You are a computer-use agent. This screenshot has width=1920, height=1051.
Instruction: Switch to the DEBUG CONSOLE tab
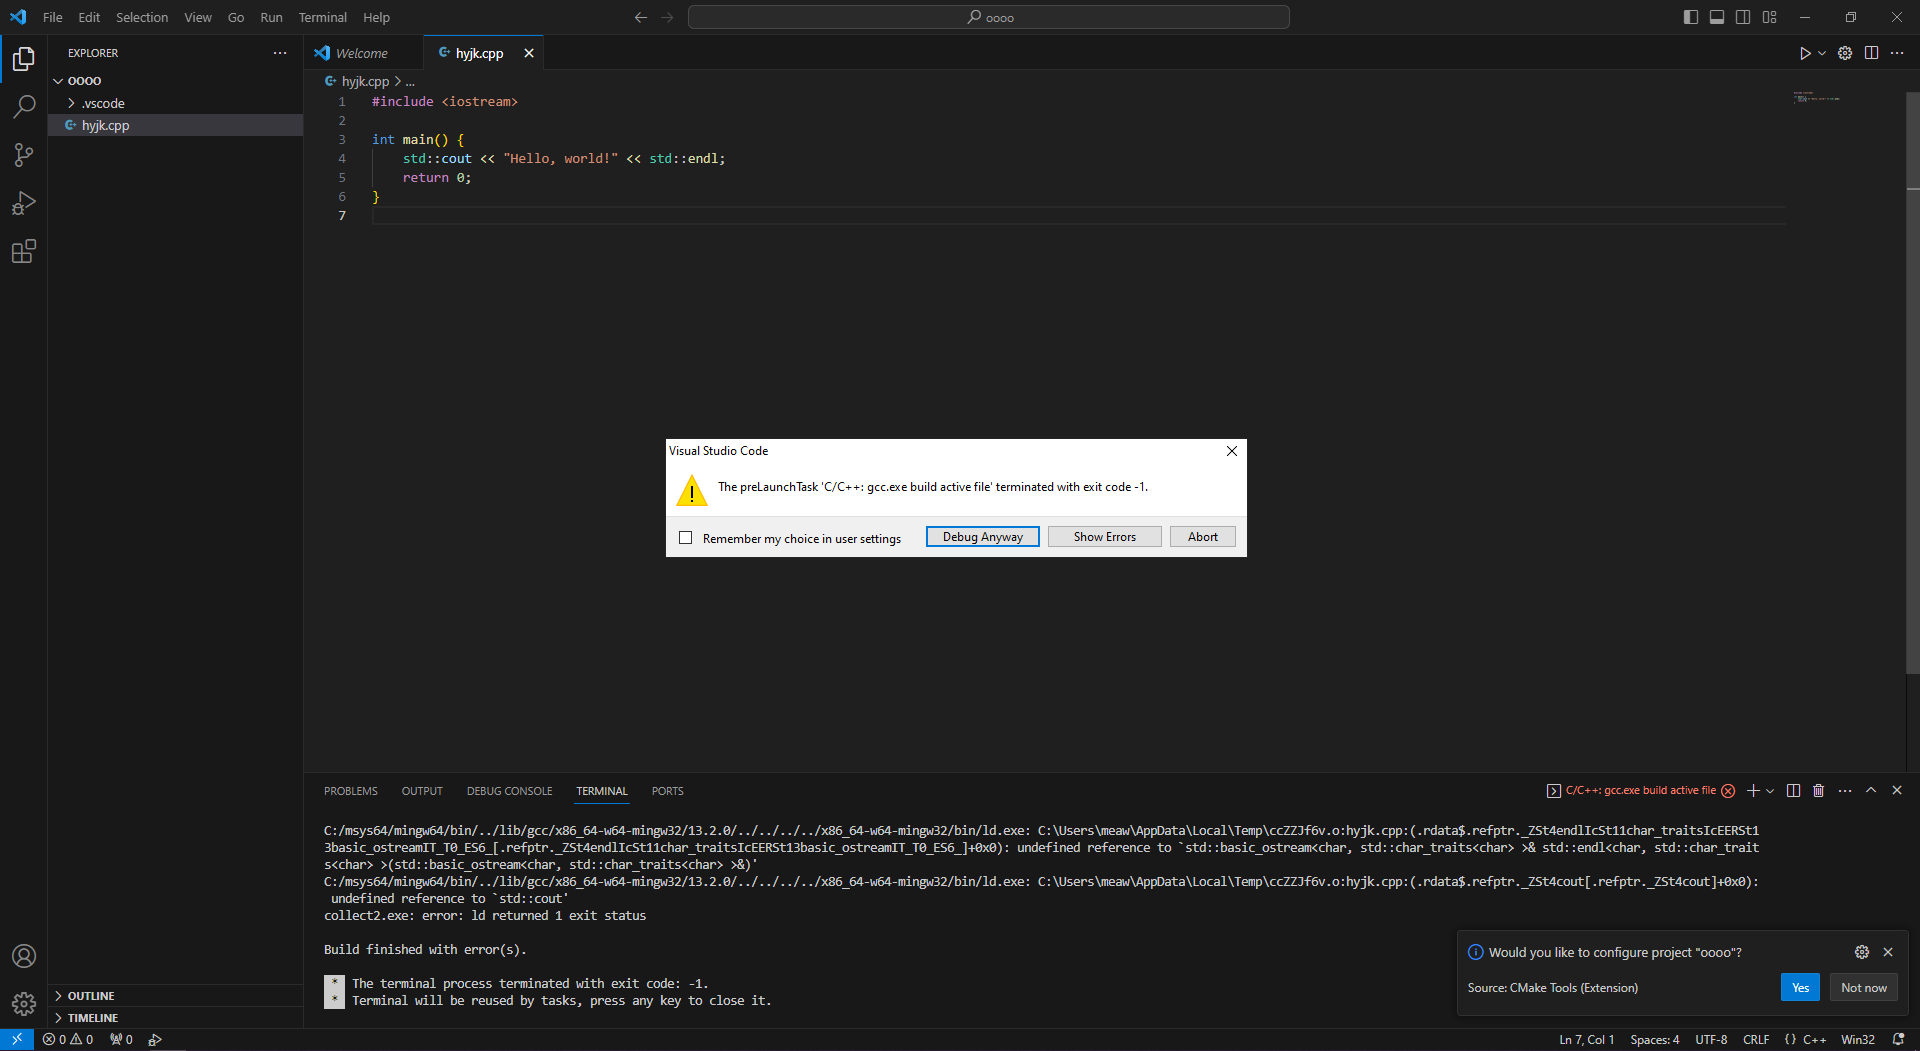coord(509,791)
